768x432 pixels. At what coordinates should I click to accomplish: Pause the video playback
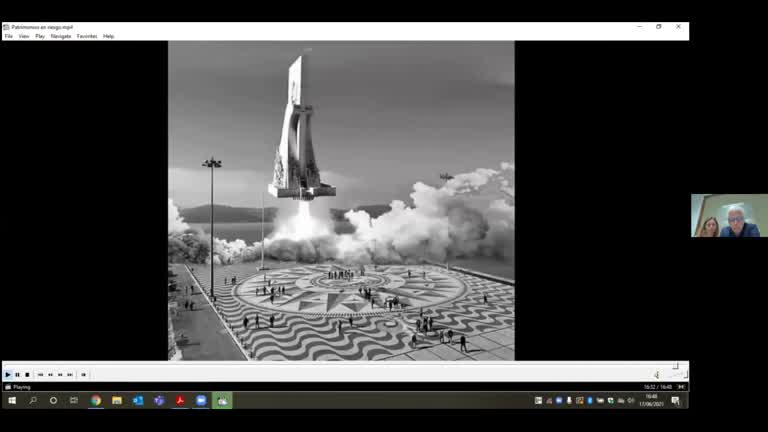[x=18, y=375]
